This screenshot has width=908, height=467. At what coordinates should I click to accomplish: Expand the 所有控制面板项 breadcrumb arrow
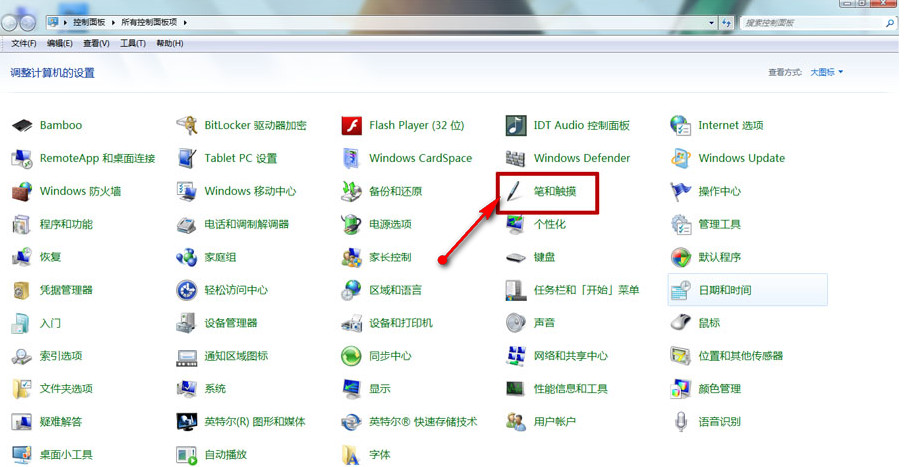186,21
